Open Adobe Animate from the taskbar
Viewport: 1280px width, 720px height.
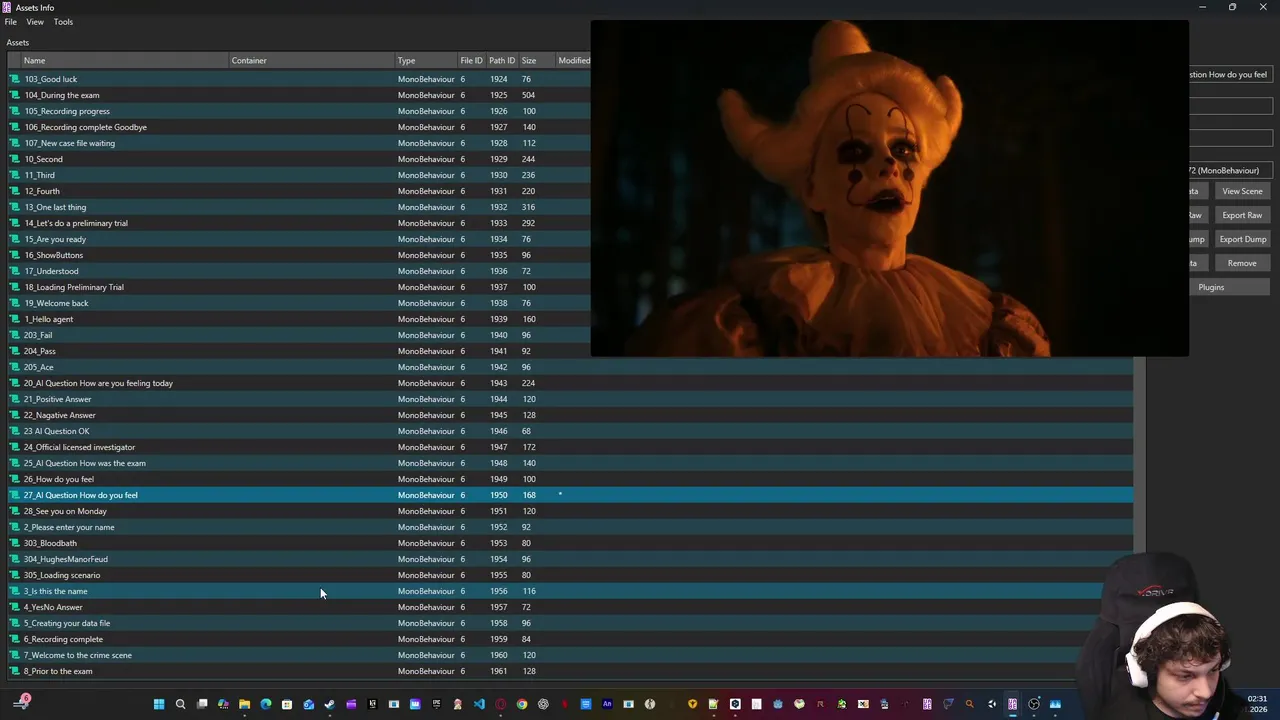pos(607,704)
